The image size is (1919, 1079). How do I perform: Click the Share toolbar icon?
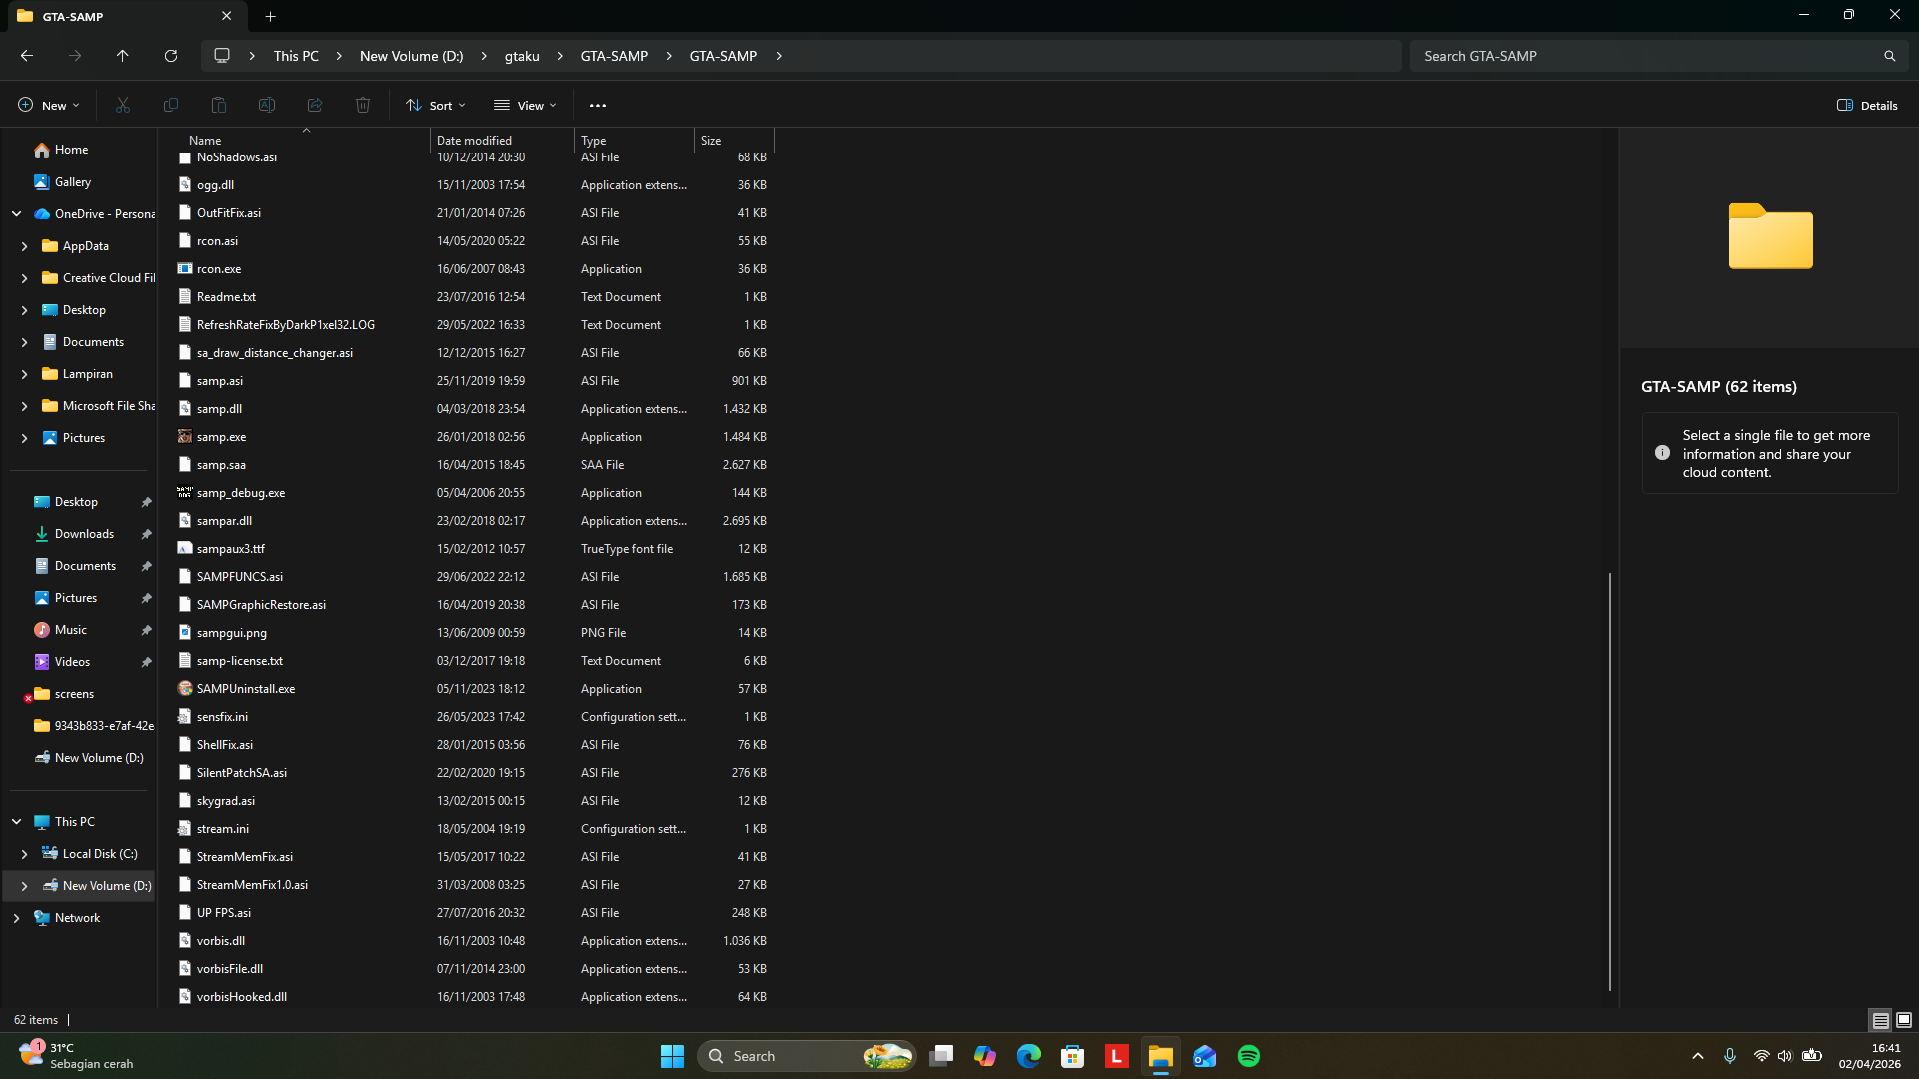click(315, 105)
